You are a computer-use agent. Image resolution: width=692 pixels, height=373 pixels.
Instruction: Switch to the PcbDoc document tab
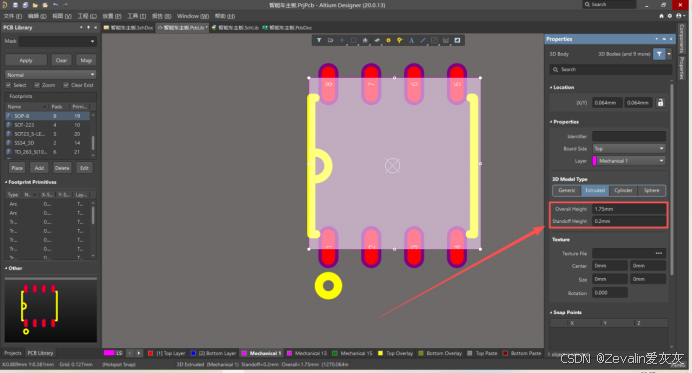pyautogui.click(x=287, y=27)
